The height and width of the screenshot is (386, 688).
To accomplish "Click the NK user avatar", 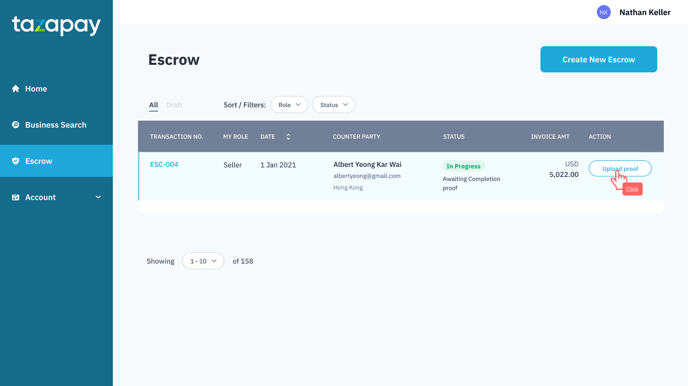I will pyautogui.click(x=604, y=12).
